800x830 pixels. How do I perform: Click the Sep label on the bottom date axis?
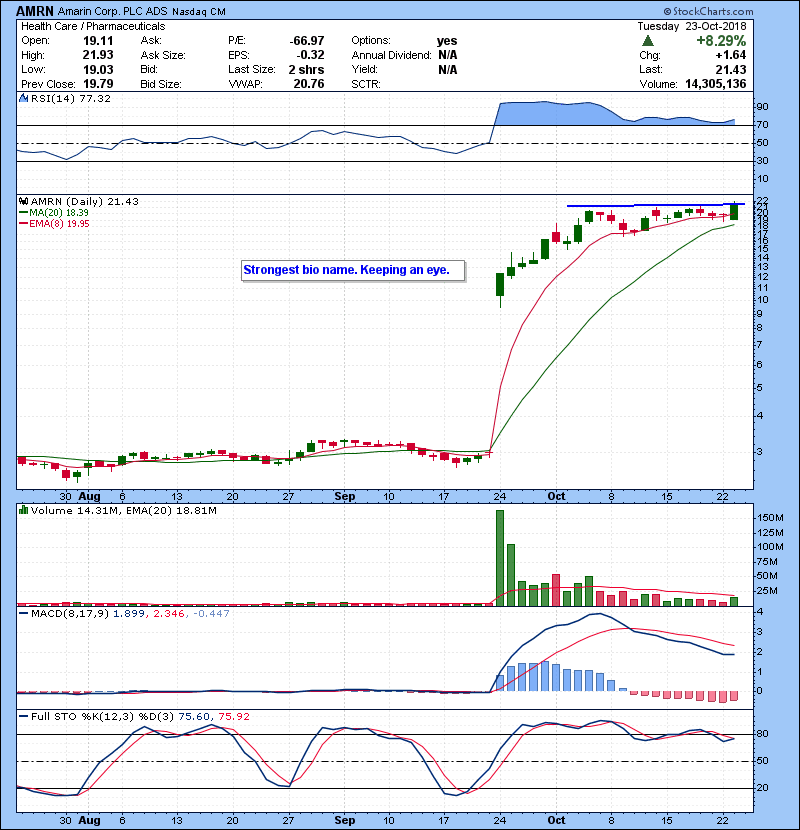345,820
